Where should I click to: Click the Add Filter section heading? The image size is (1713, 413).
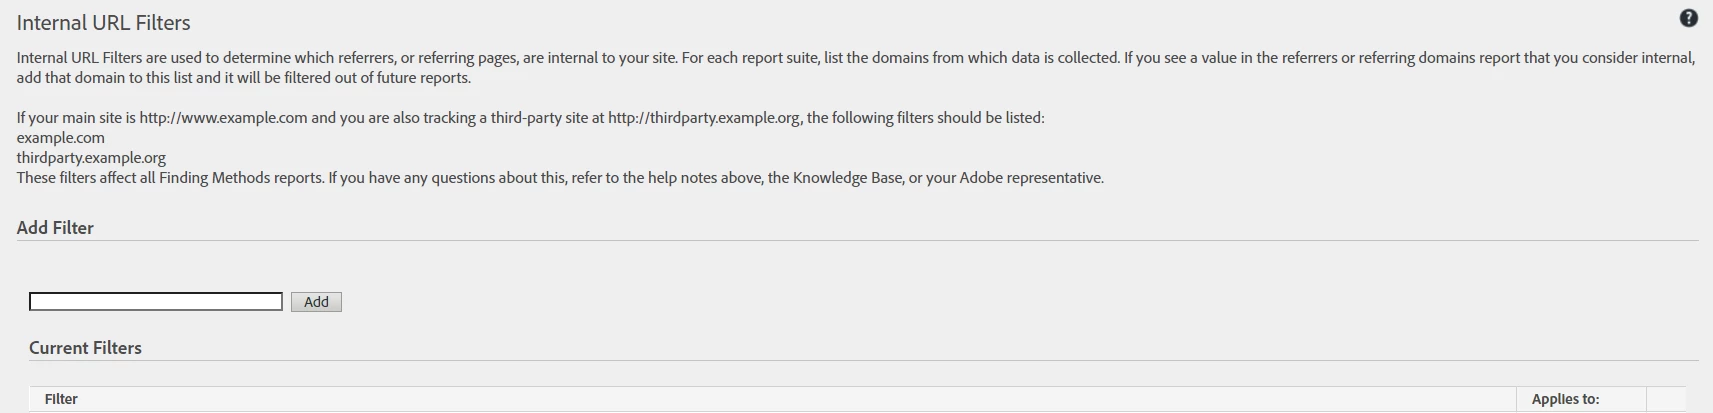(x=55, y=228)
